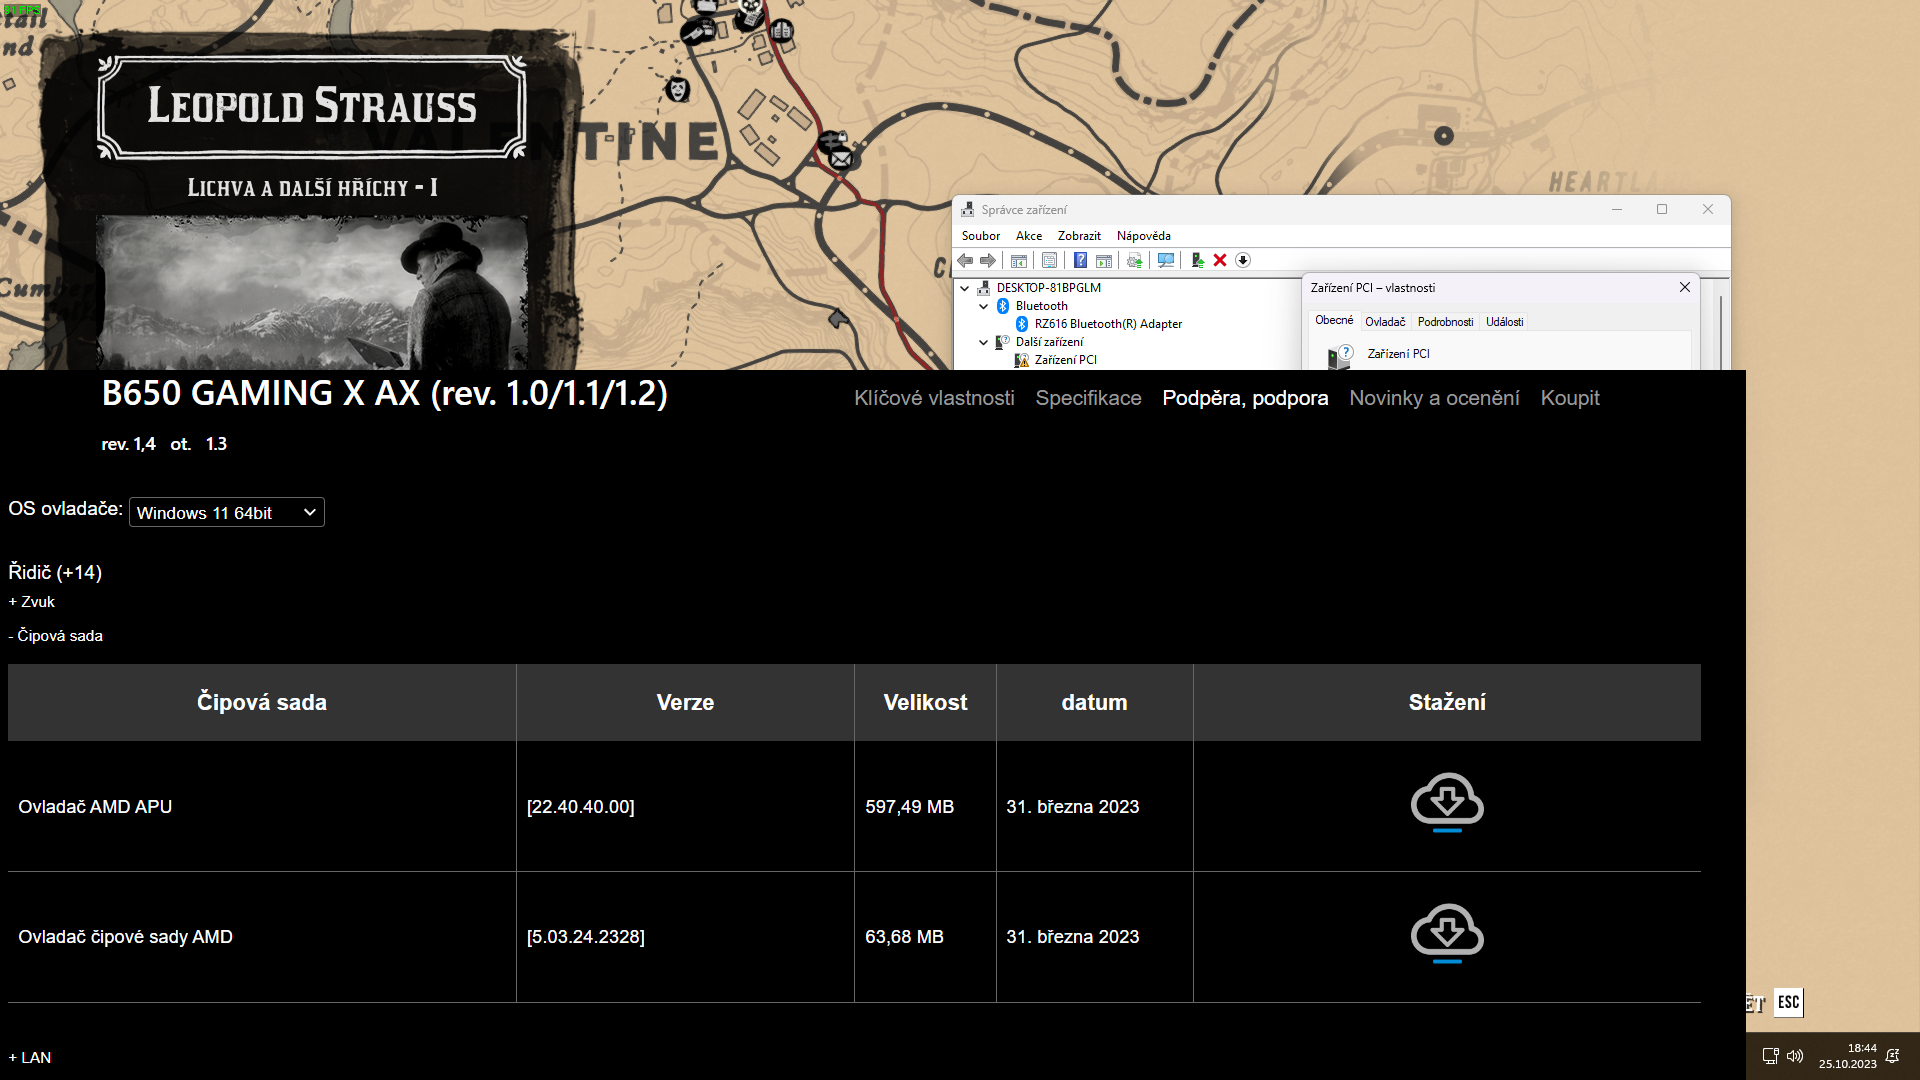Select RZ616 Bluetooth(R) Adapter in tree
Viewport: 1920px width, 1080px height.
coord(1108,324)
